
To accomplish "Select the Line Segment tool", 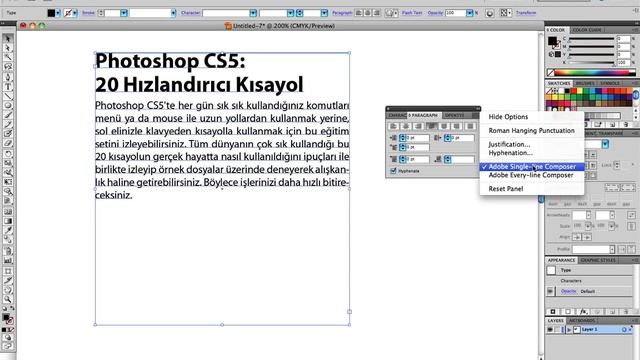I will point(8,96).
